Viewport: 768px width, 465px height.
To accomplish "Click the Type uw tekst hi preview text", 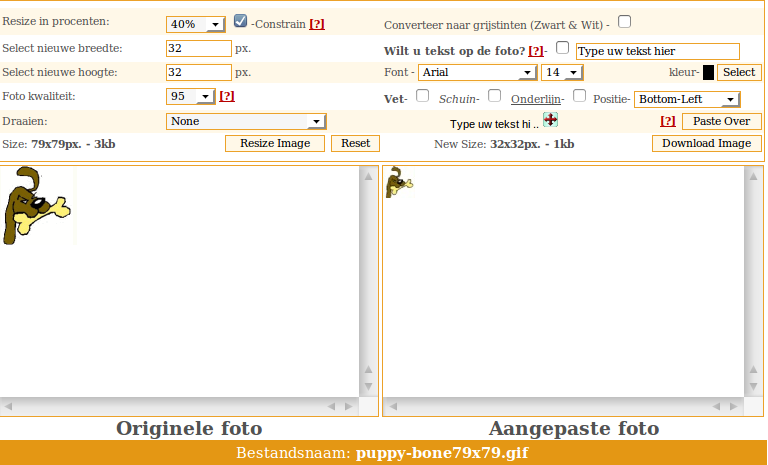I will pos(494,124).
